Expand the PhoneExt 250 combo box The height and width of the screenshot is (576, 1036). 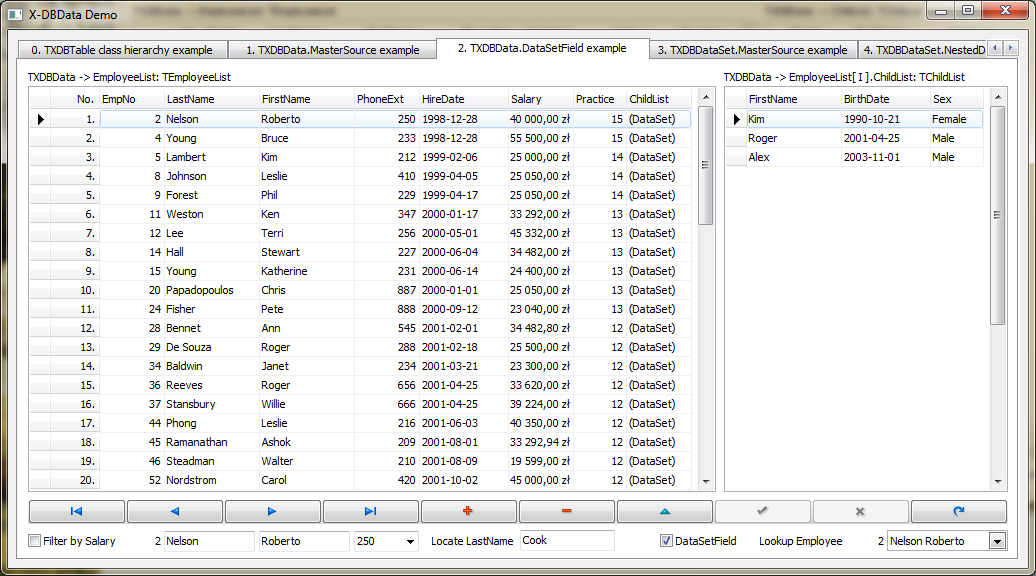pos(409,541)
